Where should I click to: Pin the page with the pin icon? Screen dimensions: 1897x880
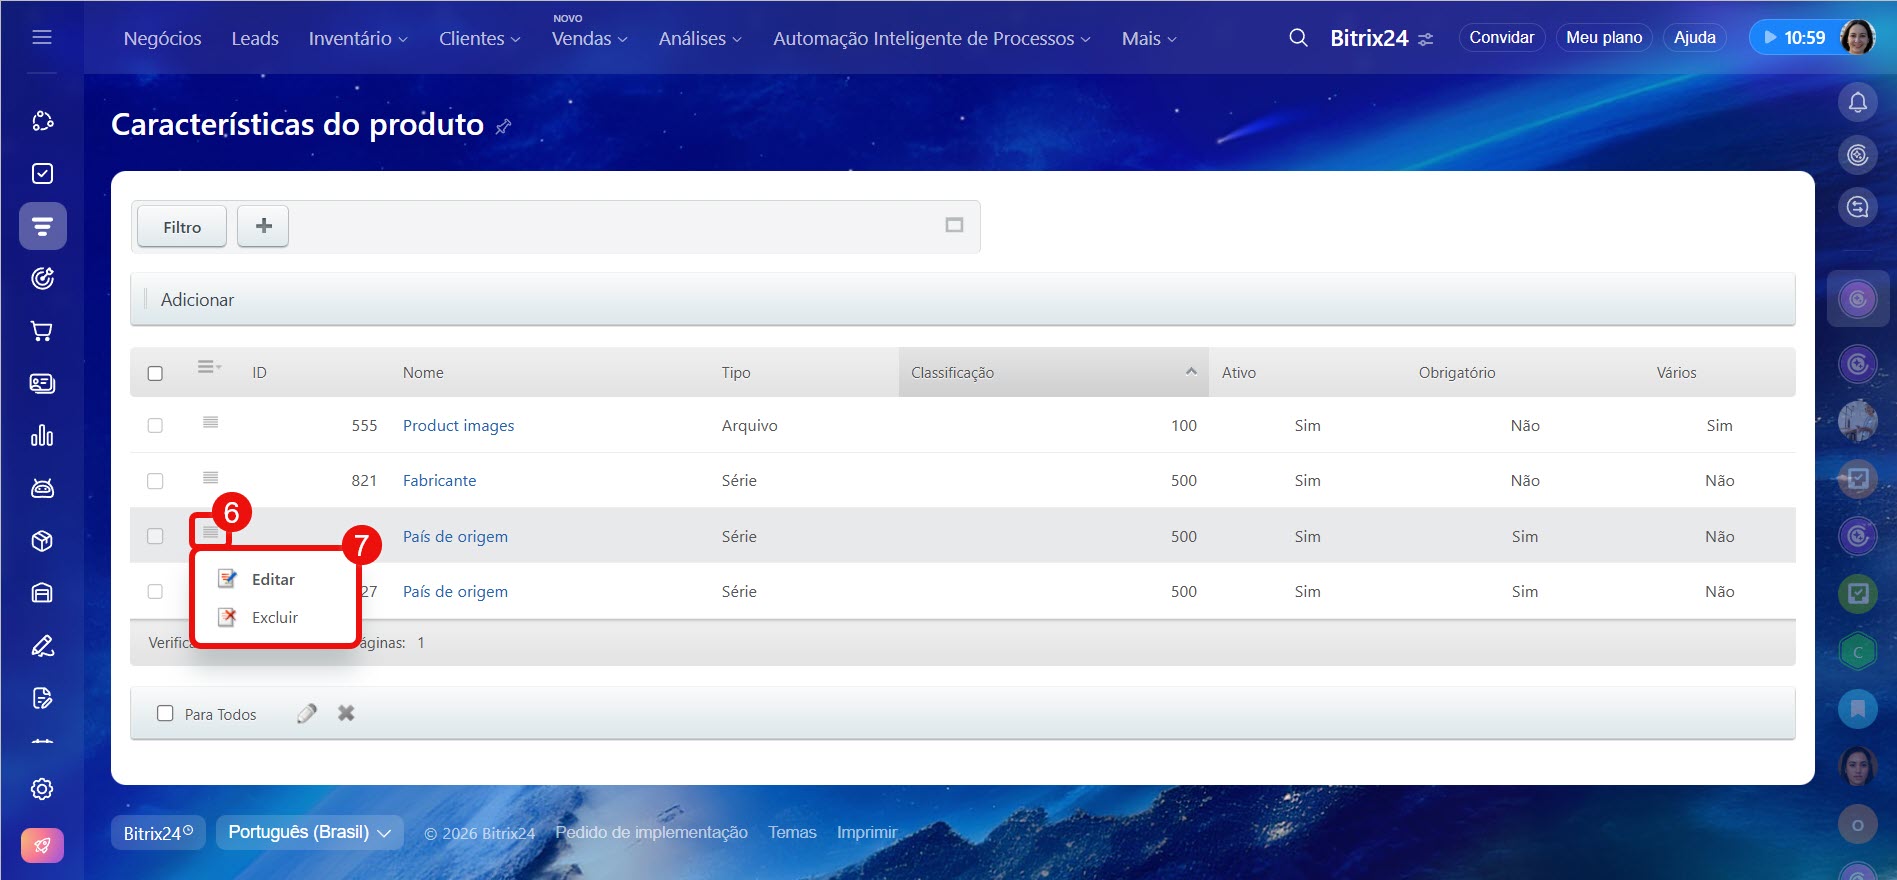click(504, 126)
